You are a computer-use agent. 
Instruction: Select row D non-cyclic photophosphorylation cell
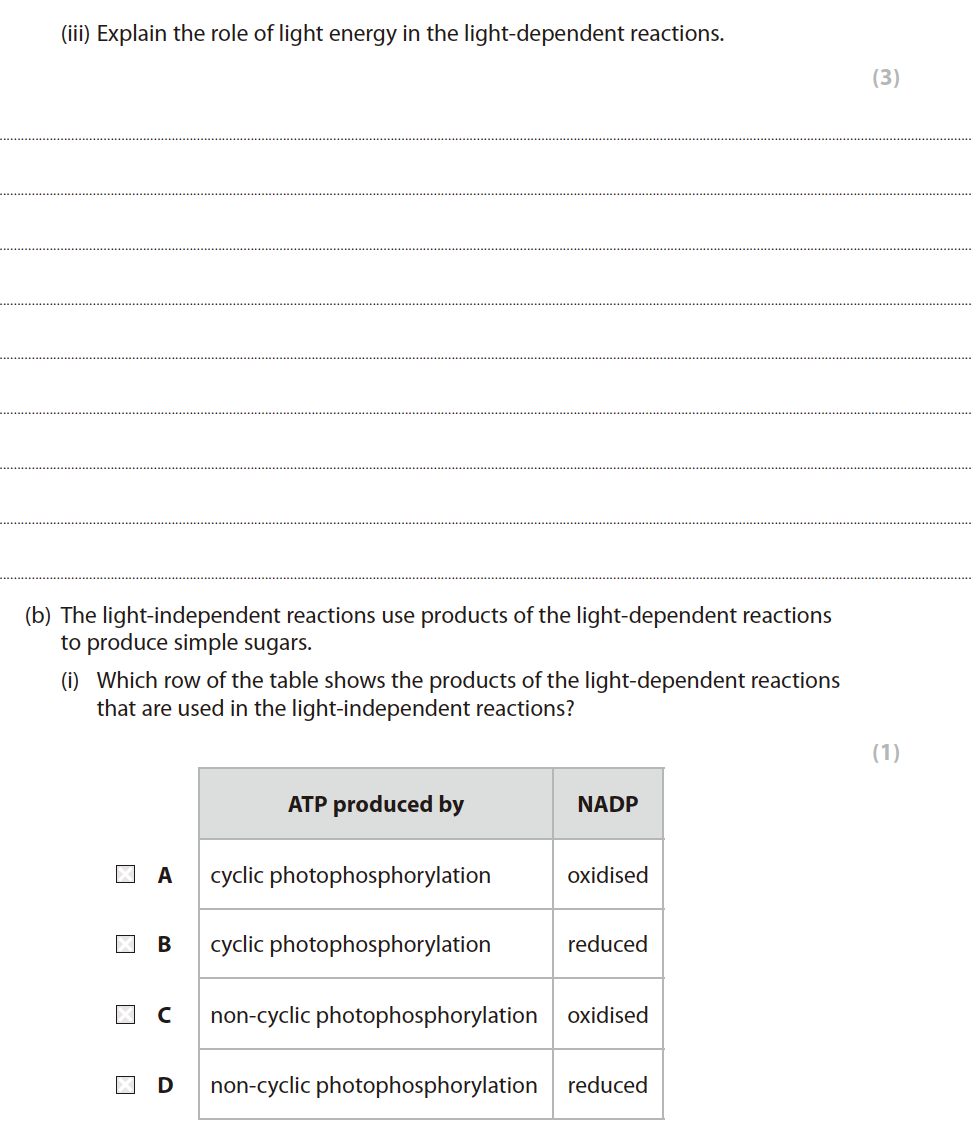tap(373, 1085)
